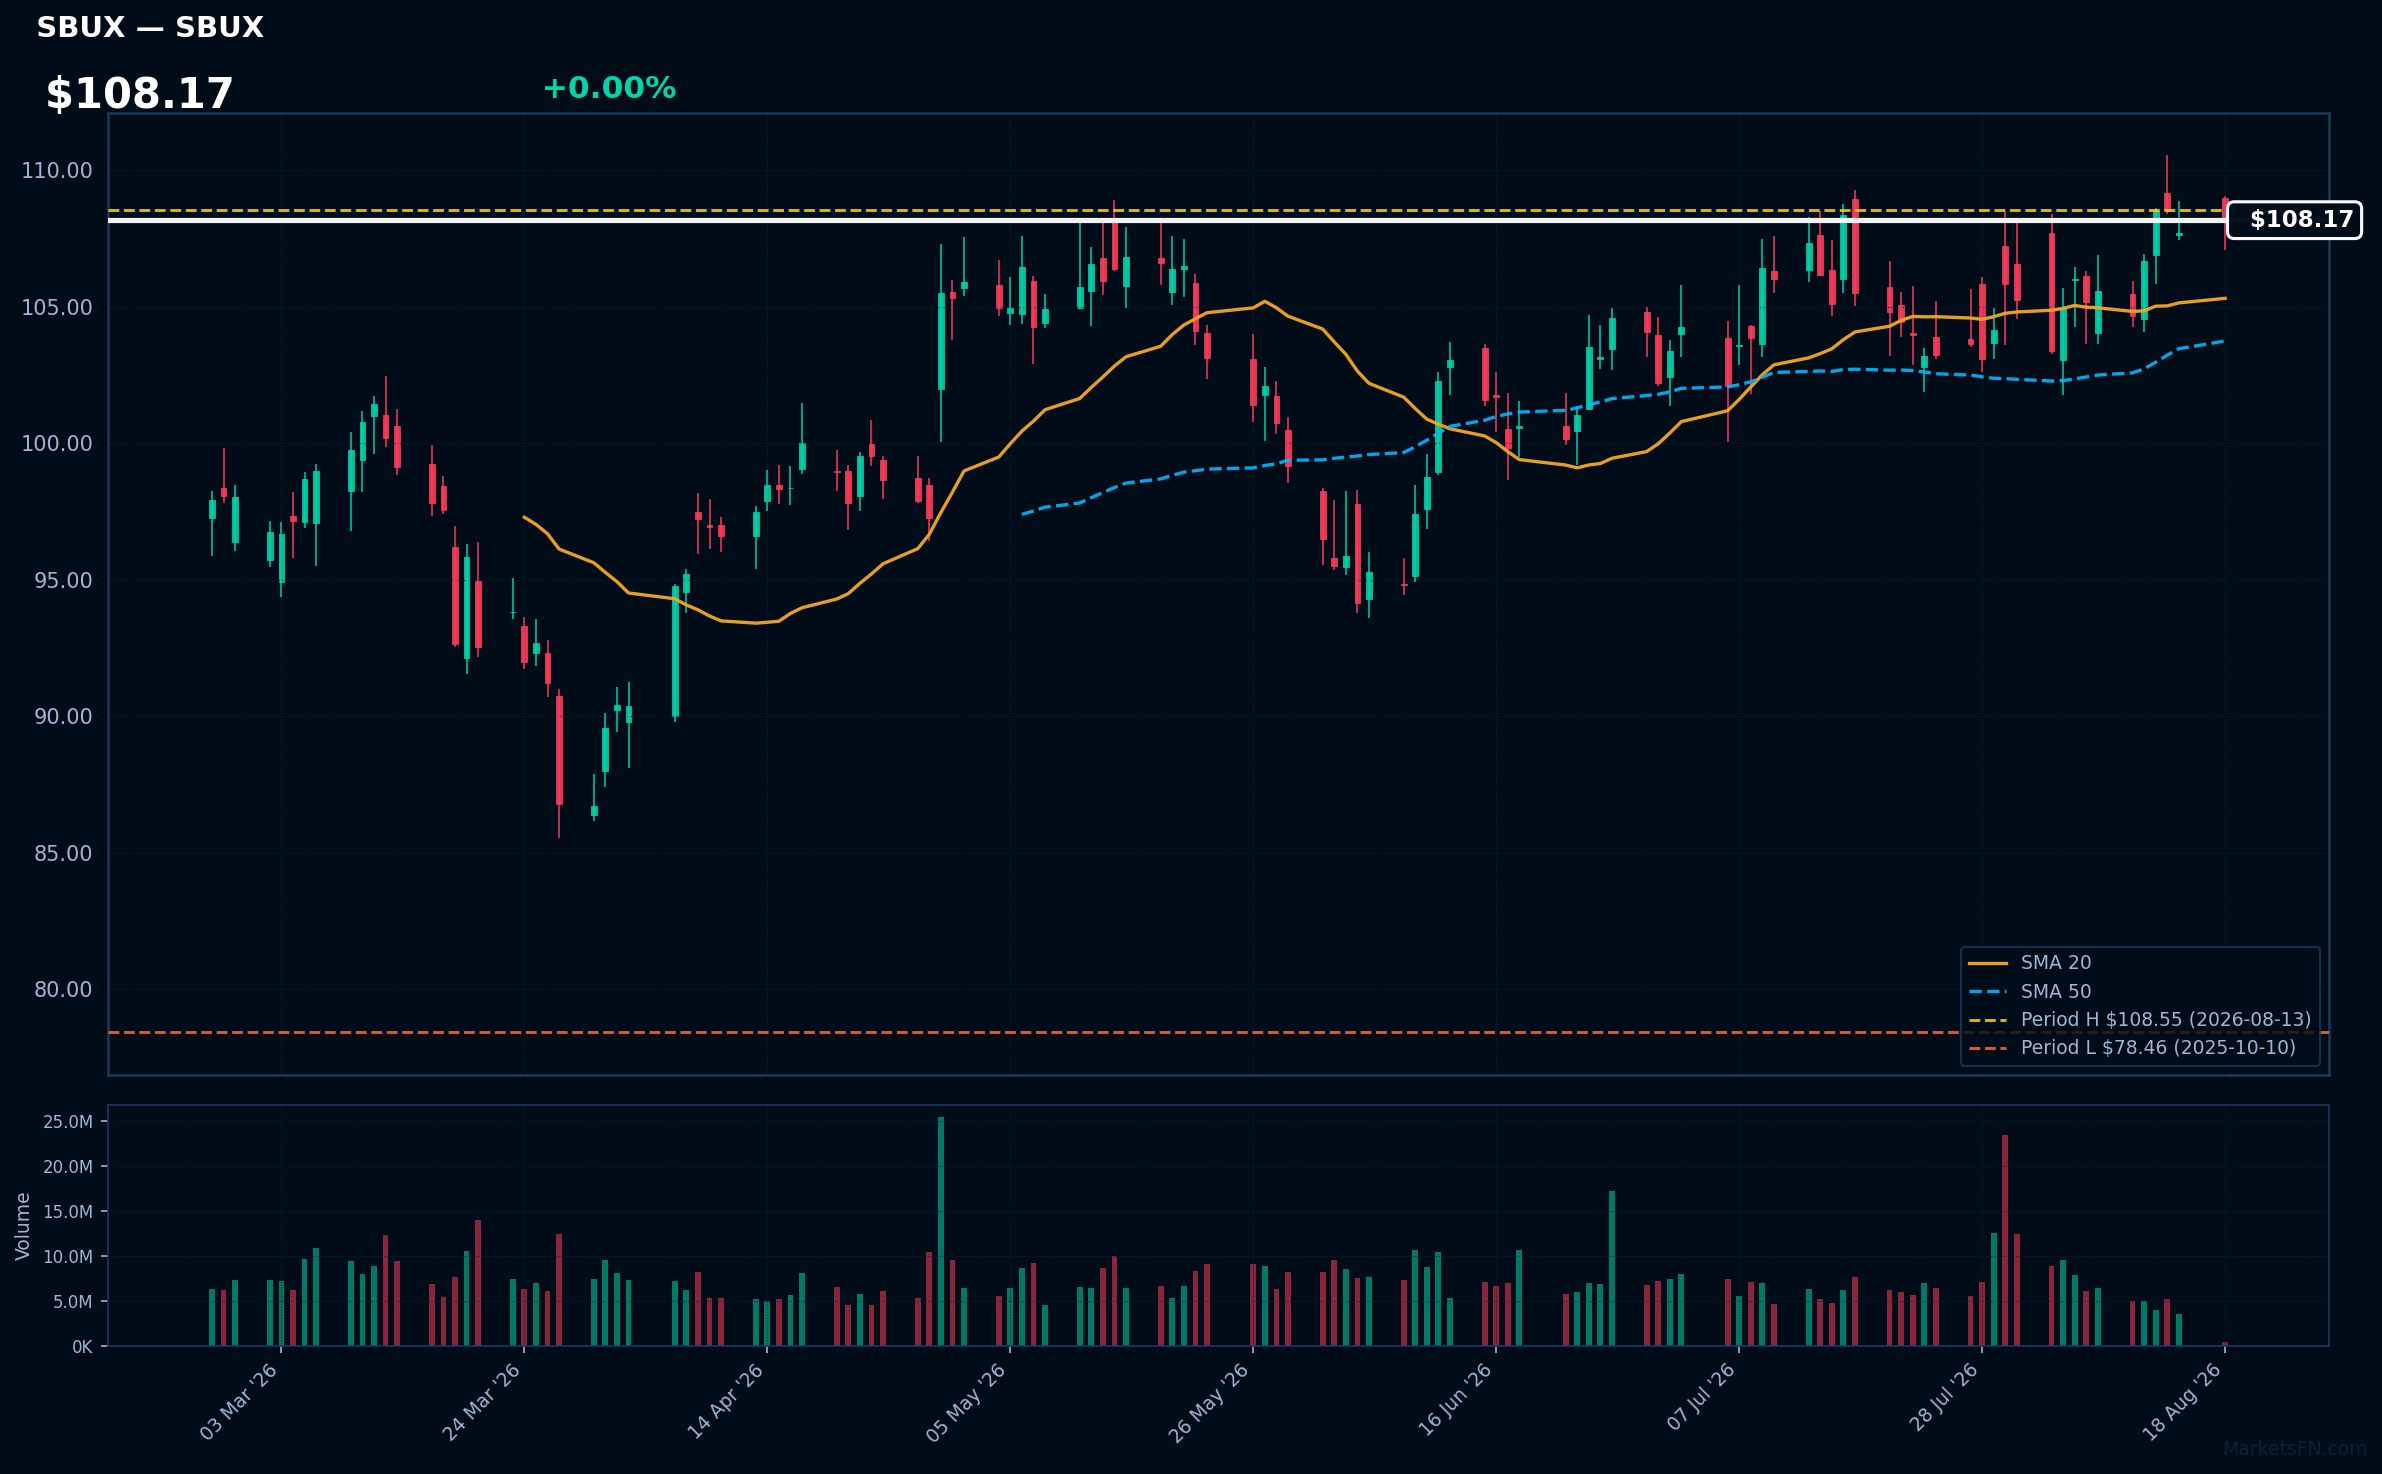2382x1474 pixels.
Task: Click the 14 Apr '26 date label
Action: (x=725, y=1402)
